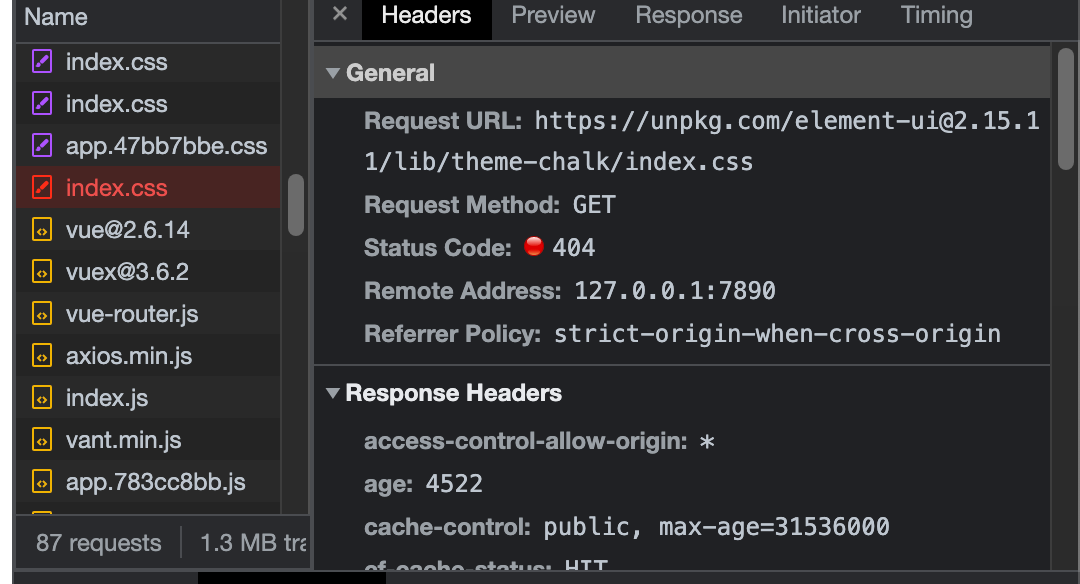Collapse the General section
The width and height of the screenshot is (1080, 584).
pos(332,72)
